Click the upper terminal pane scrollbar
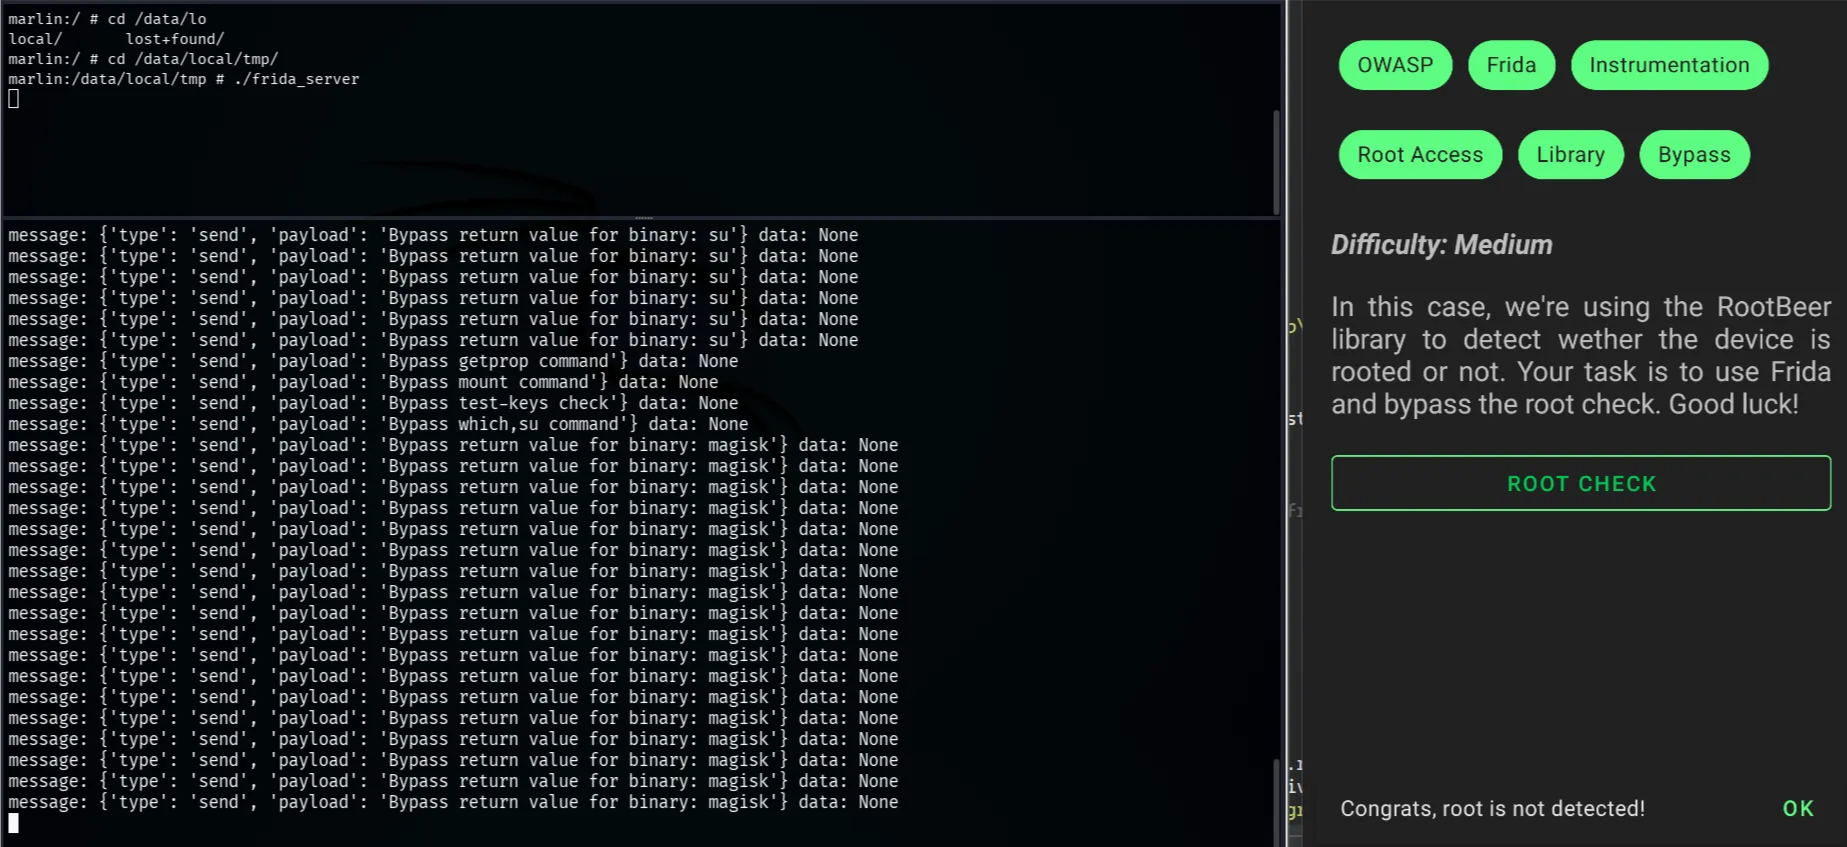The width and height of the screenshot is (1847, 847). coord(1276,158)
